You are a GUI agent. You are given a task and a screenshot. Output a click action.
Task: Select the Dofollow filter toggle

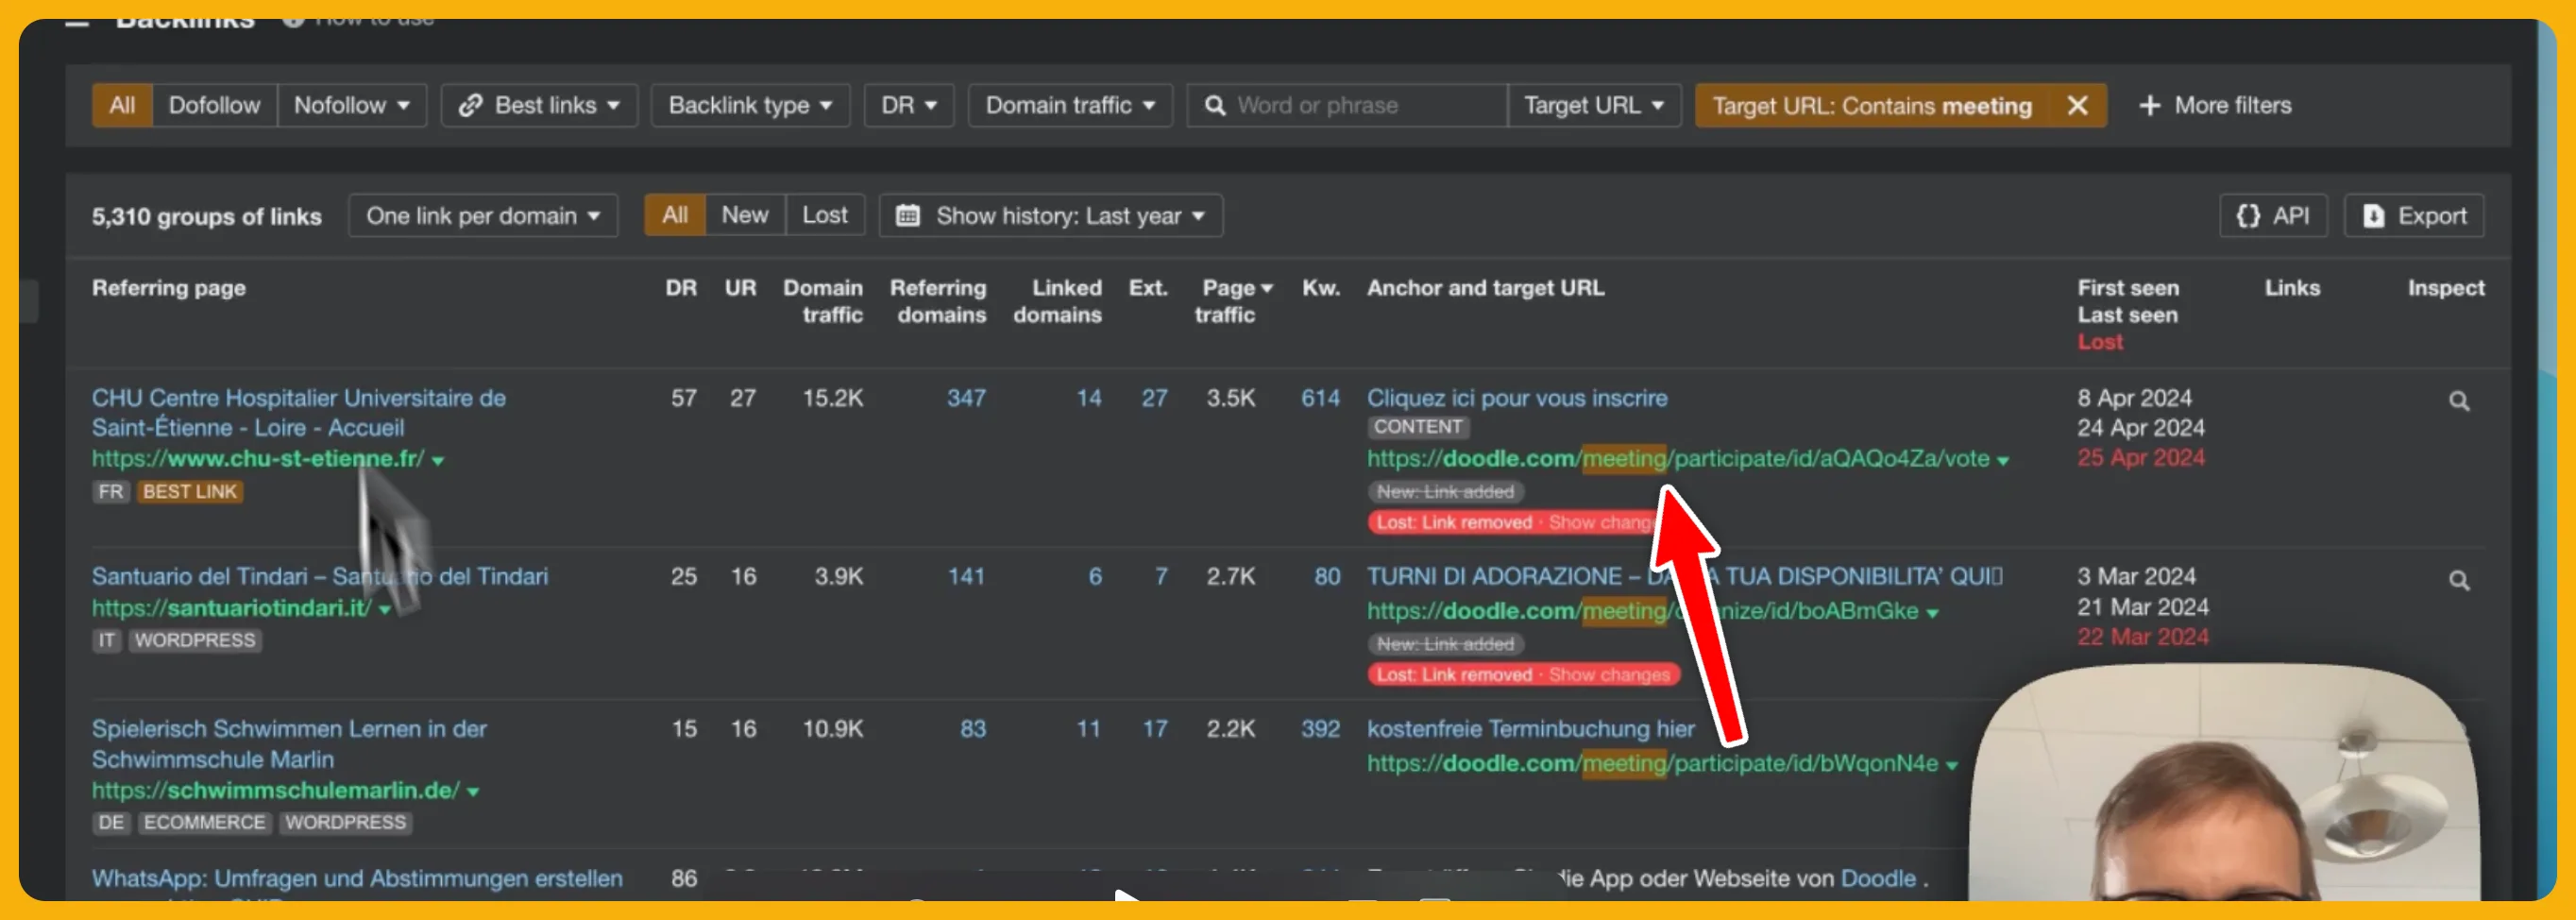(x=214, y=105)
